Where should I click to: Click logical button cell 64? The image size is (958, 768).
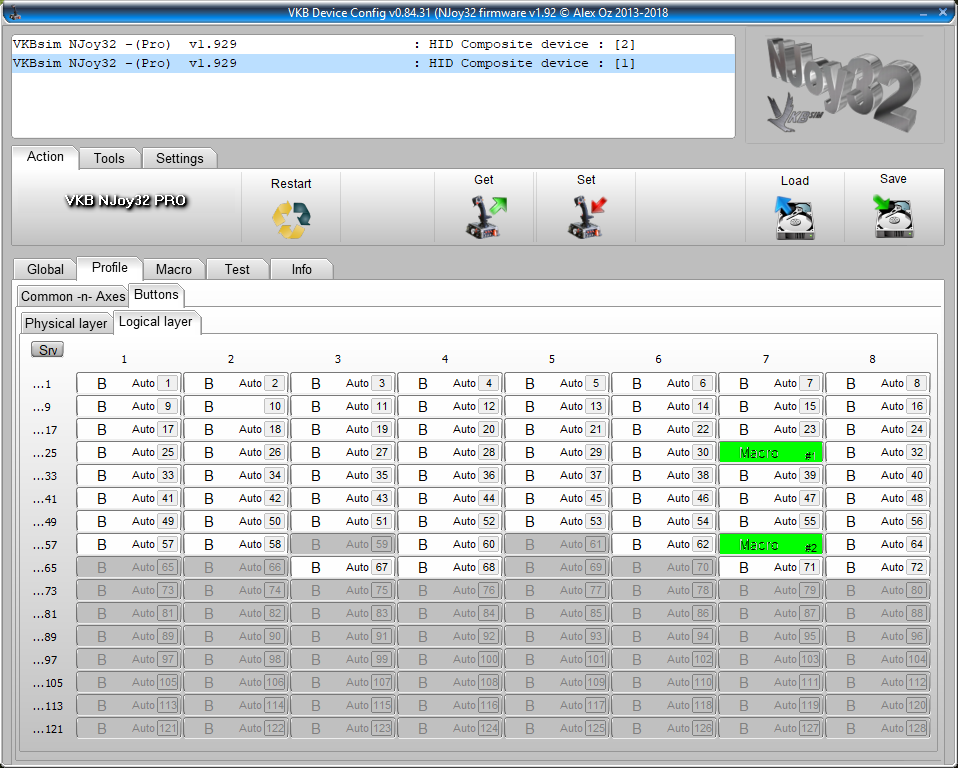click(x=878, y=544)
